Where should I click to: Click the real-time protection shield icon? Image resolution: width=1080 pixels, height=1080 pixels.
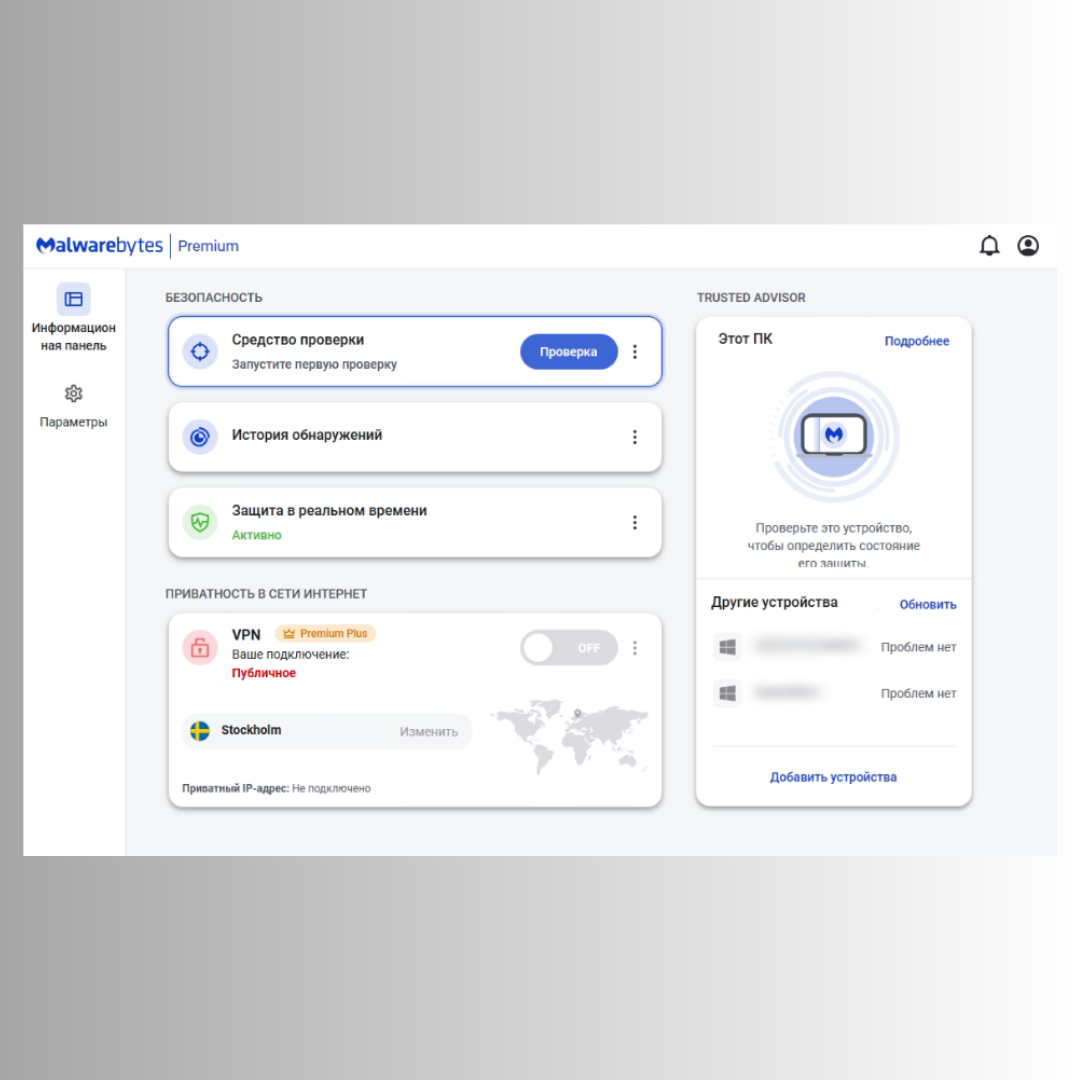(200, 522)
